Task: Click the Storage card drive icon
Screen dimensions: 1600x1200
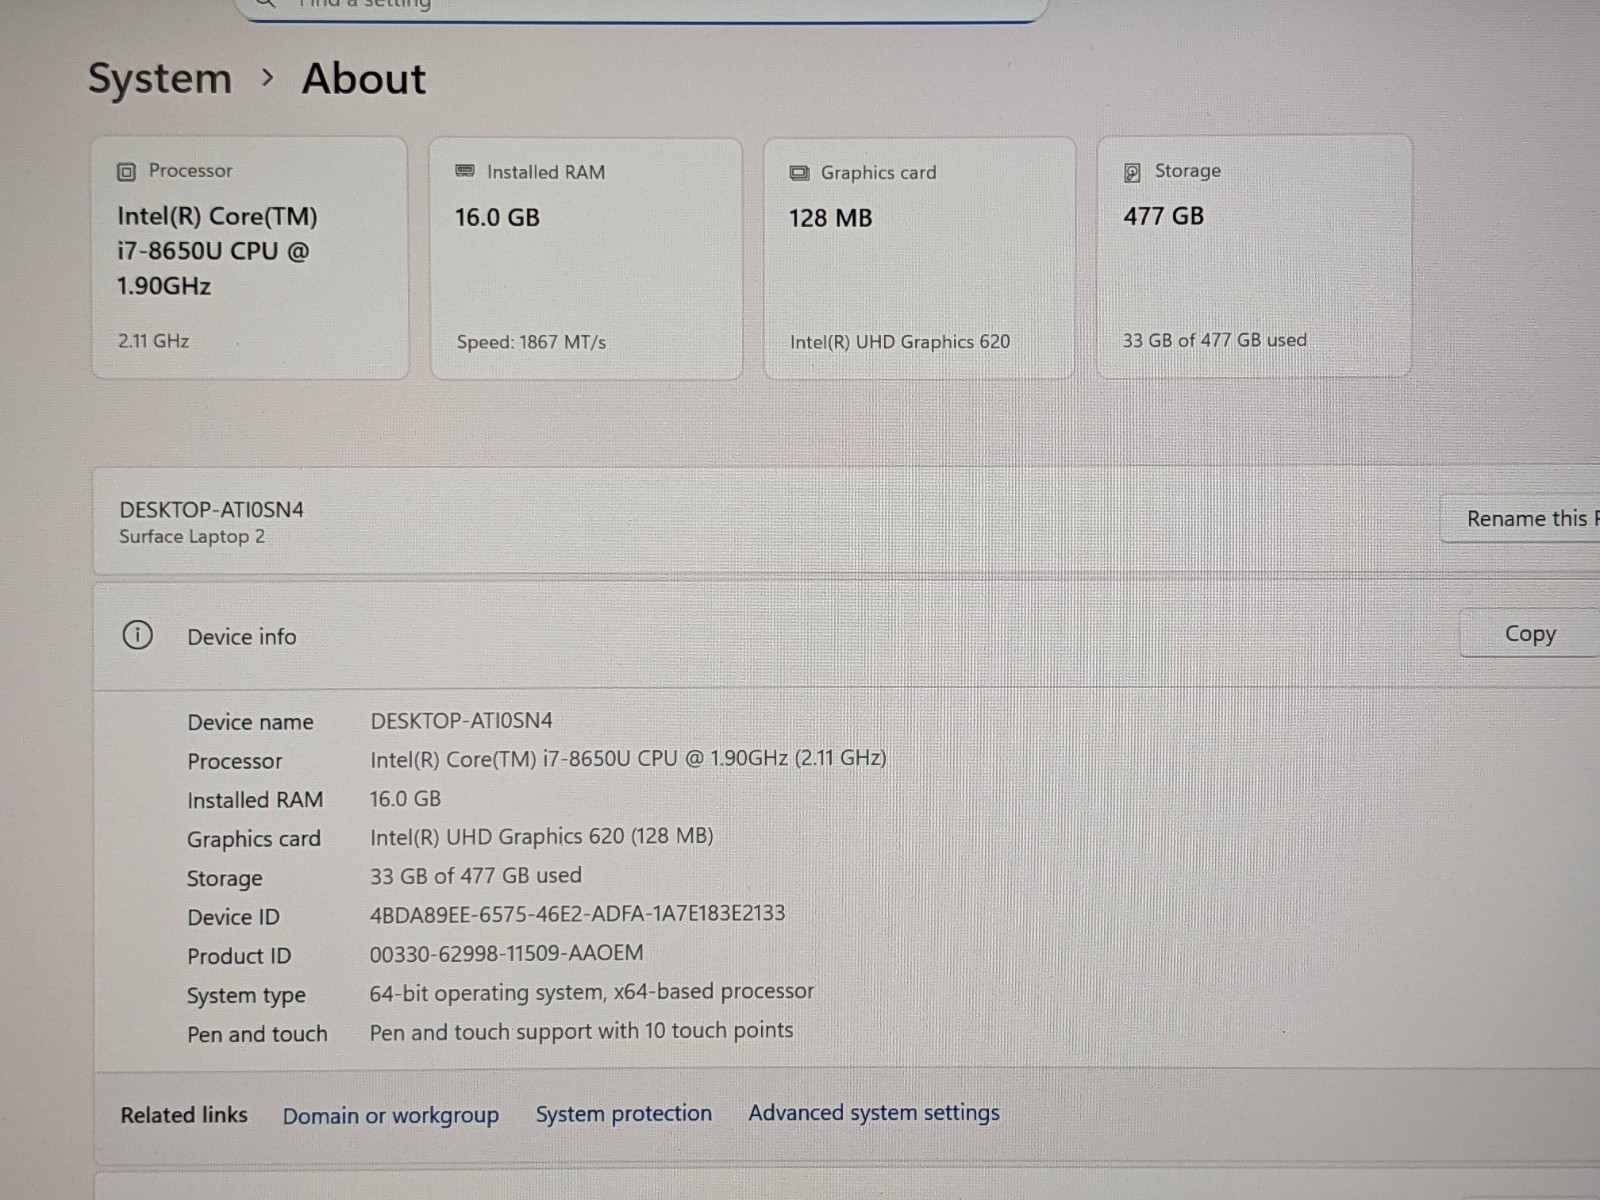Action: 1132,172
